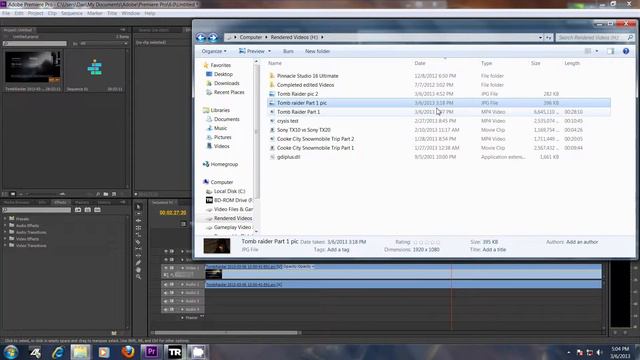Viewport: 640px width, 360px height.
Task: Select the file Tomb Raider pic 2
Action: [x=297, y=94]
